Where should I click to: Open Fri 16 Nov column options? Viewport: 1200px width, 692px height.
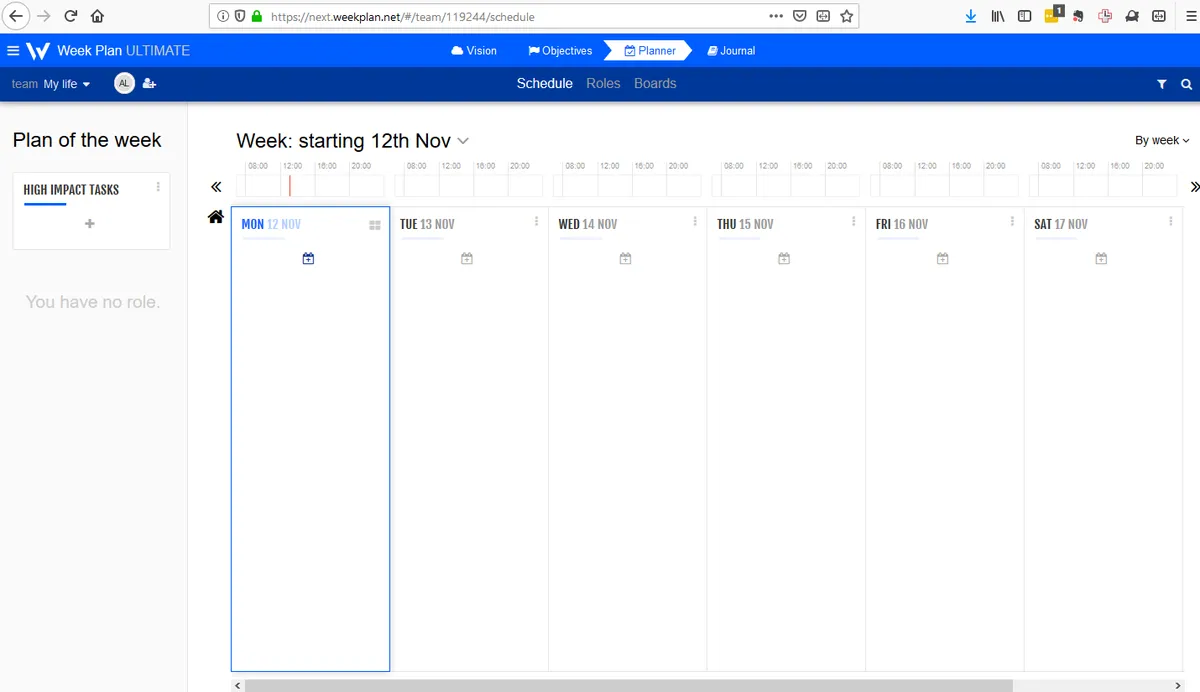(1012, 222)
